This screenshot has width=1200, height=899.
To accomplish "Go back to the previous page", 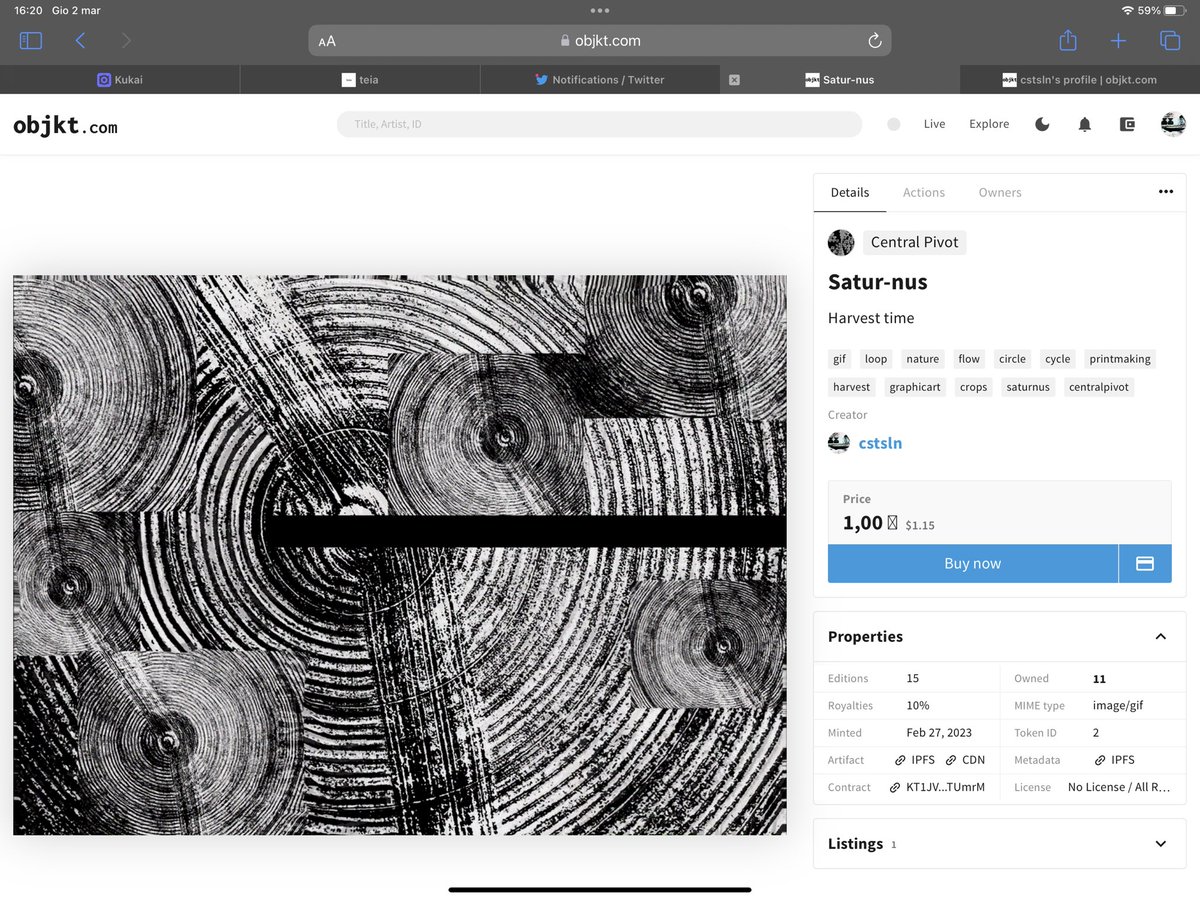I will (x=80, y=41).
